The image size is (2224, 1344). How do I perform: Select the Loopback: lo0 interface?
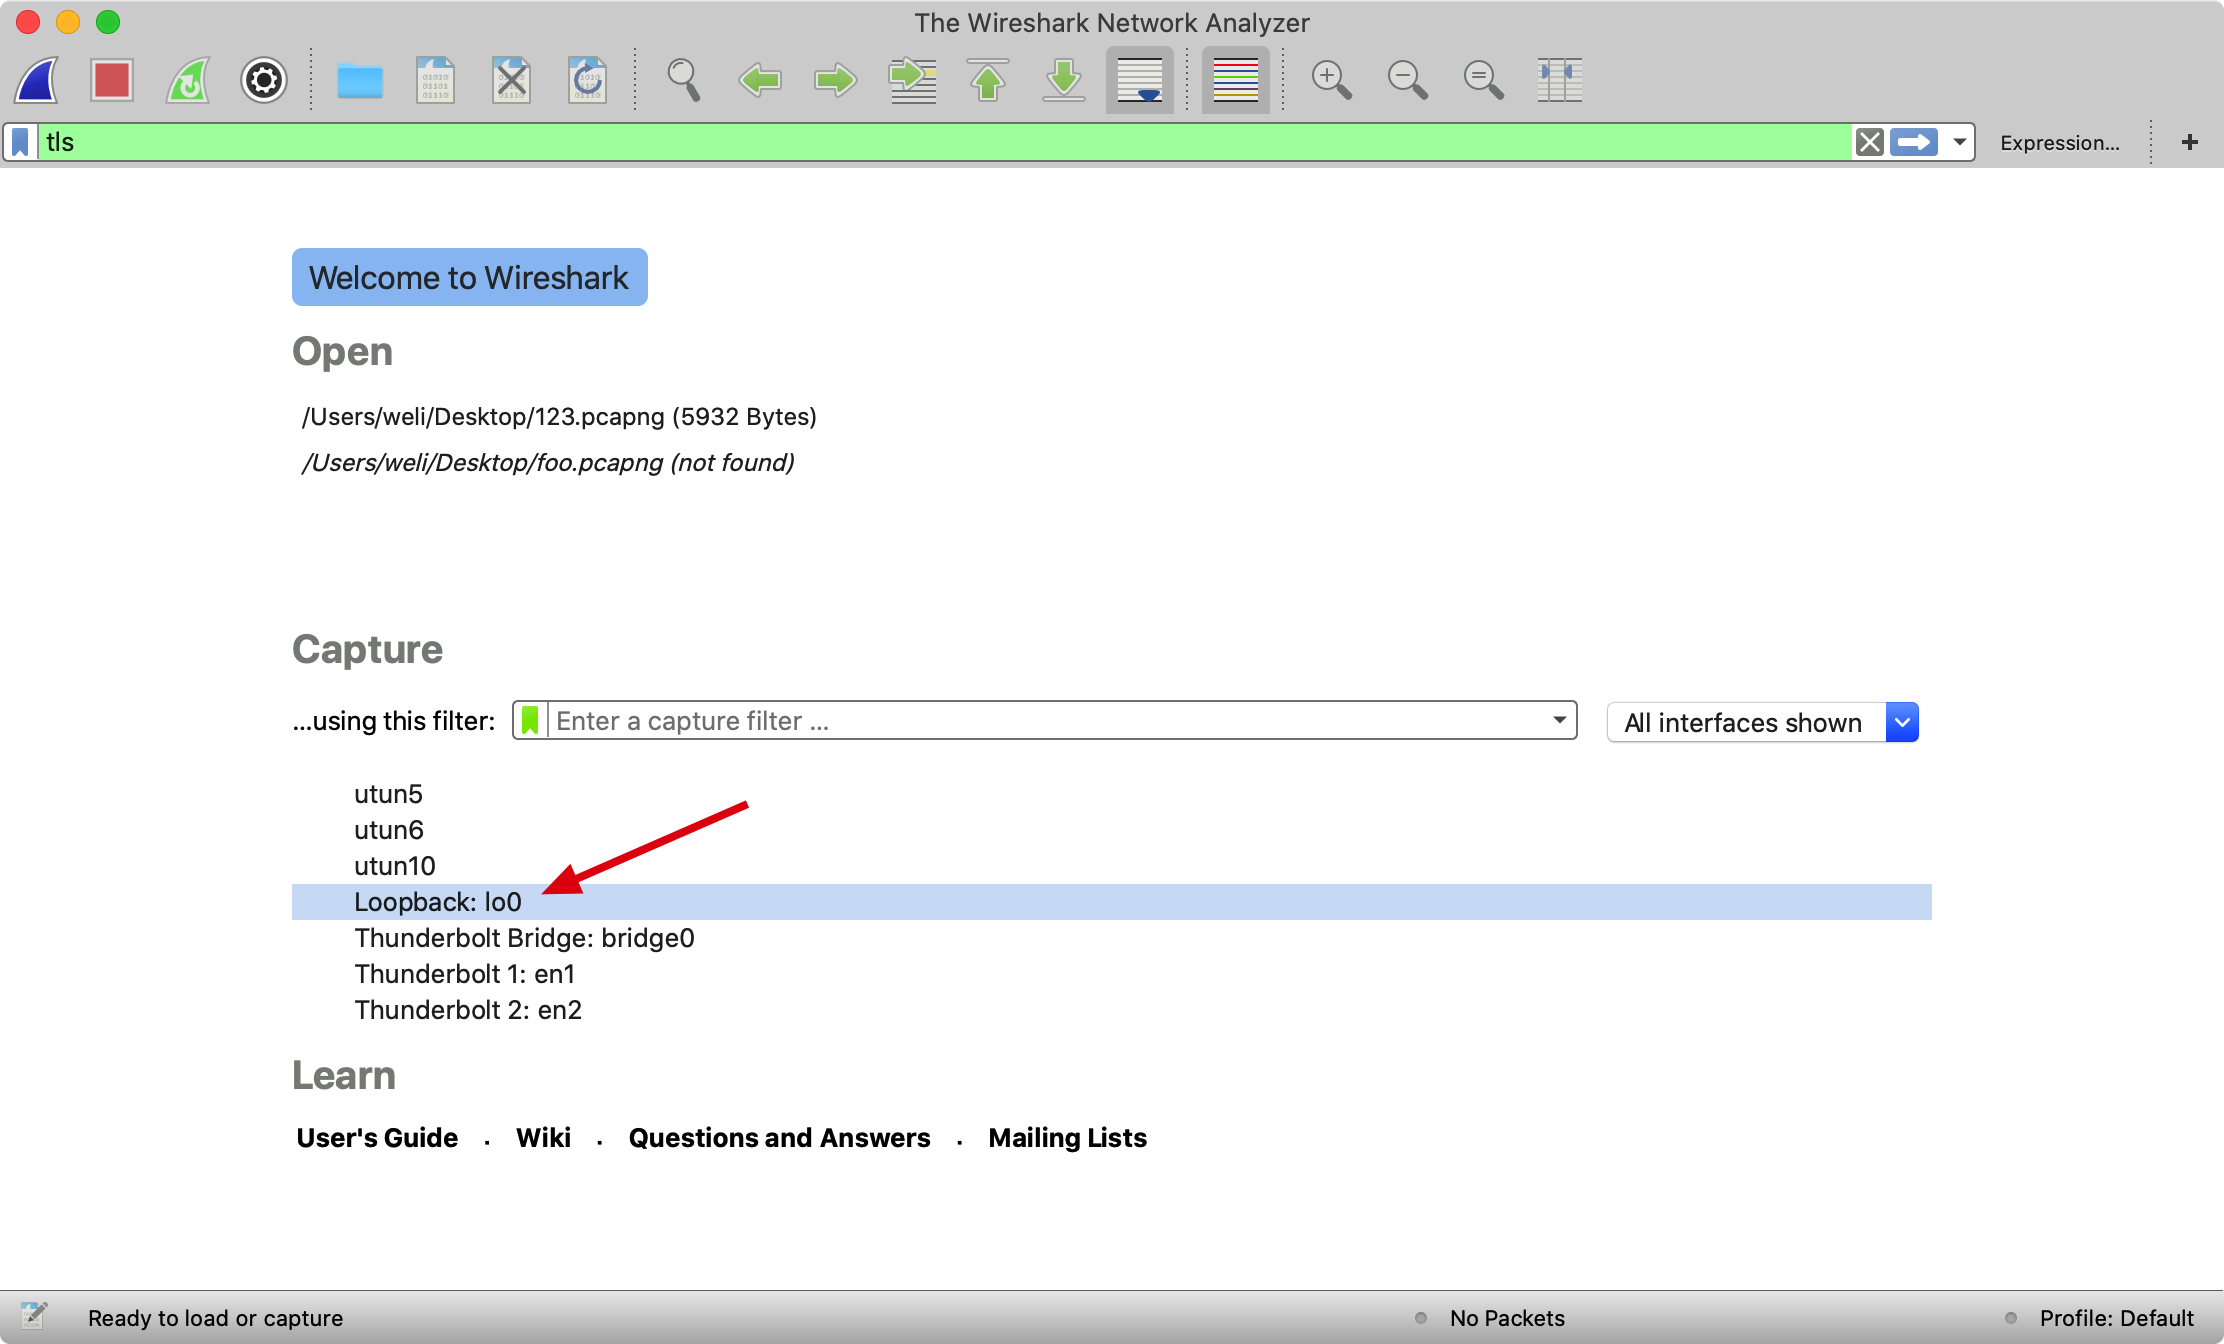pyautogui.click(x=438, y=902)
